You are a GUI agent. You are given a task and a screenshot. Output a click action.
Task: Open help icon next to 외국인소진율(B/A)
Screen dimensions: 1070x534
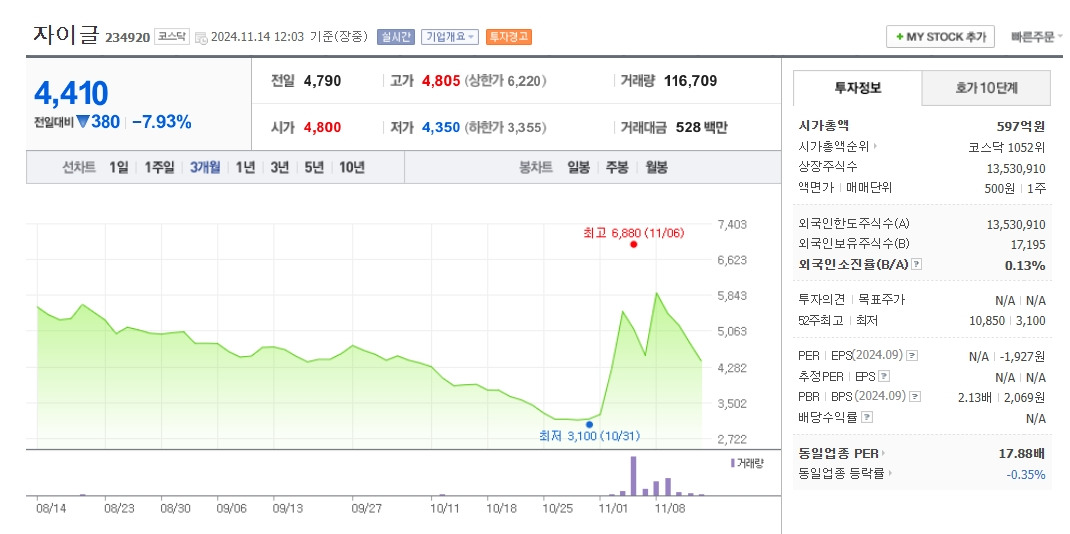coord(916,265)
